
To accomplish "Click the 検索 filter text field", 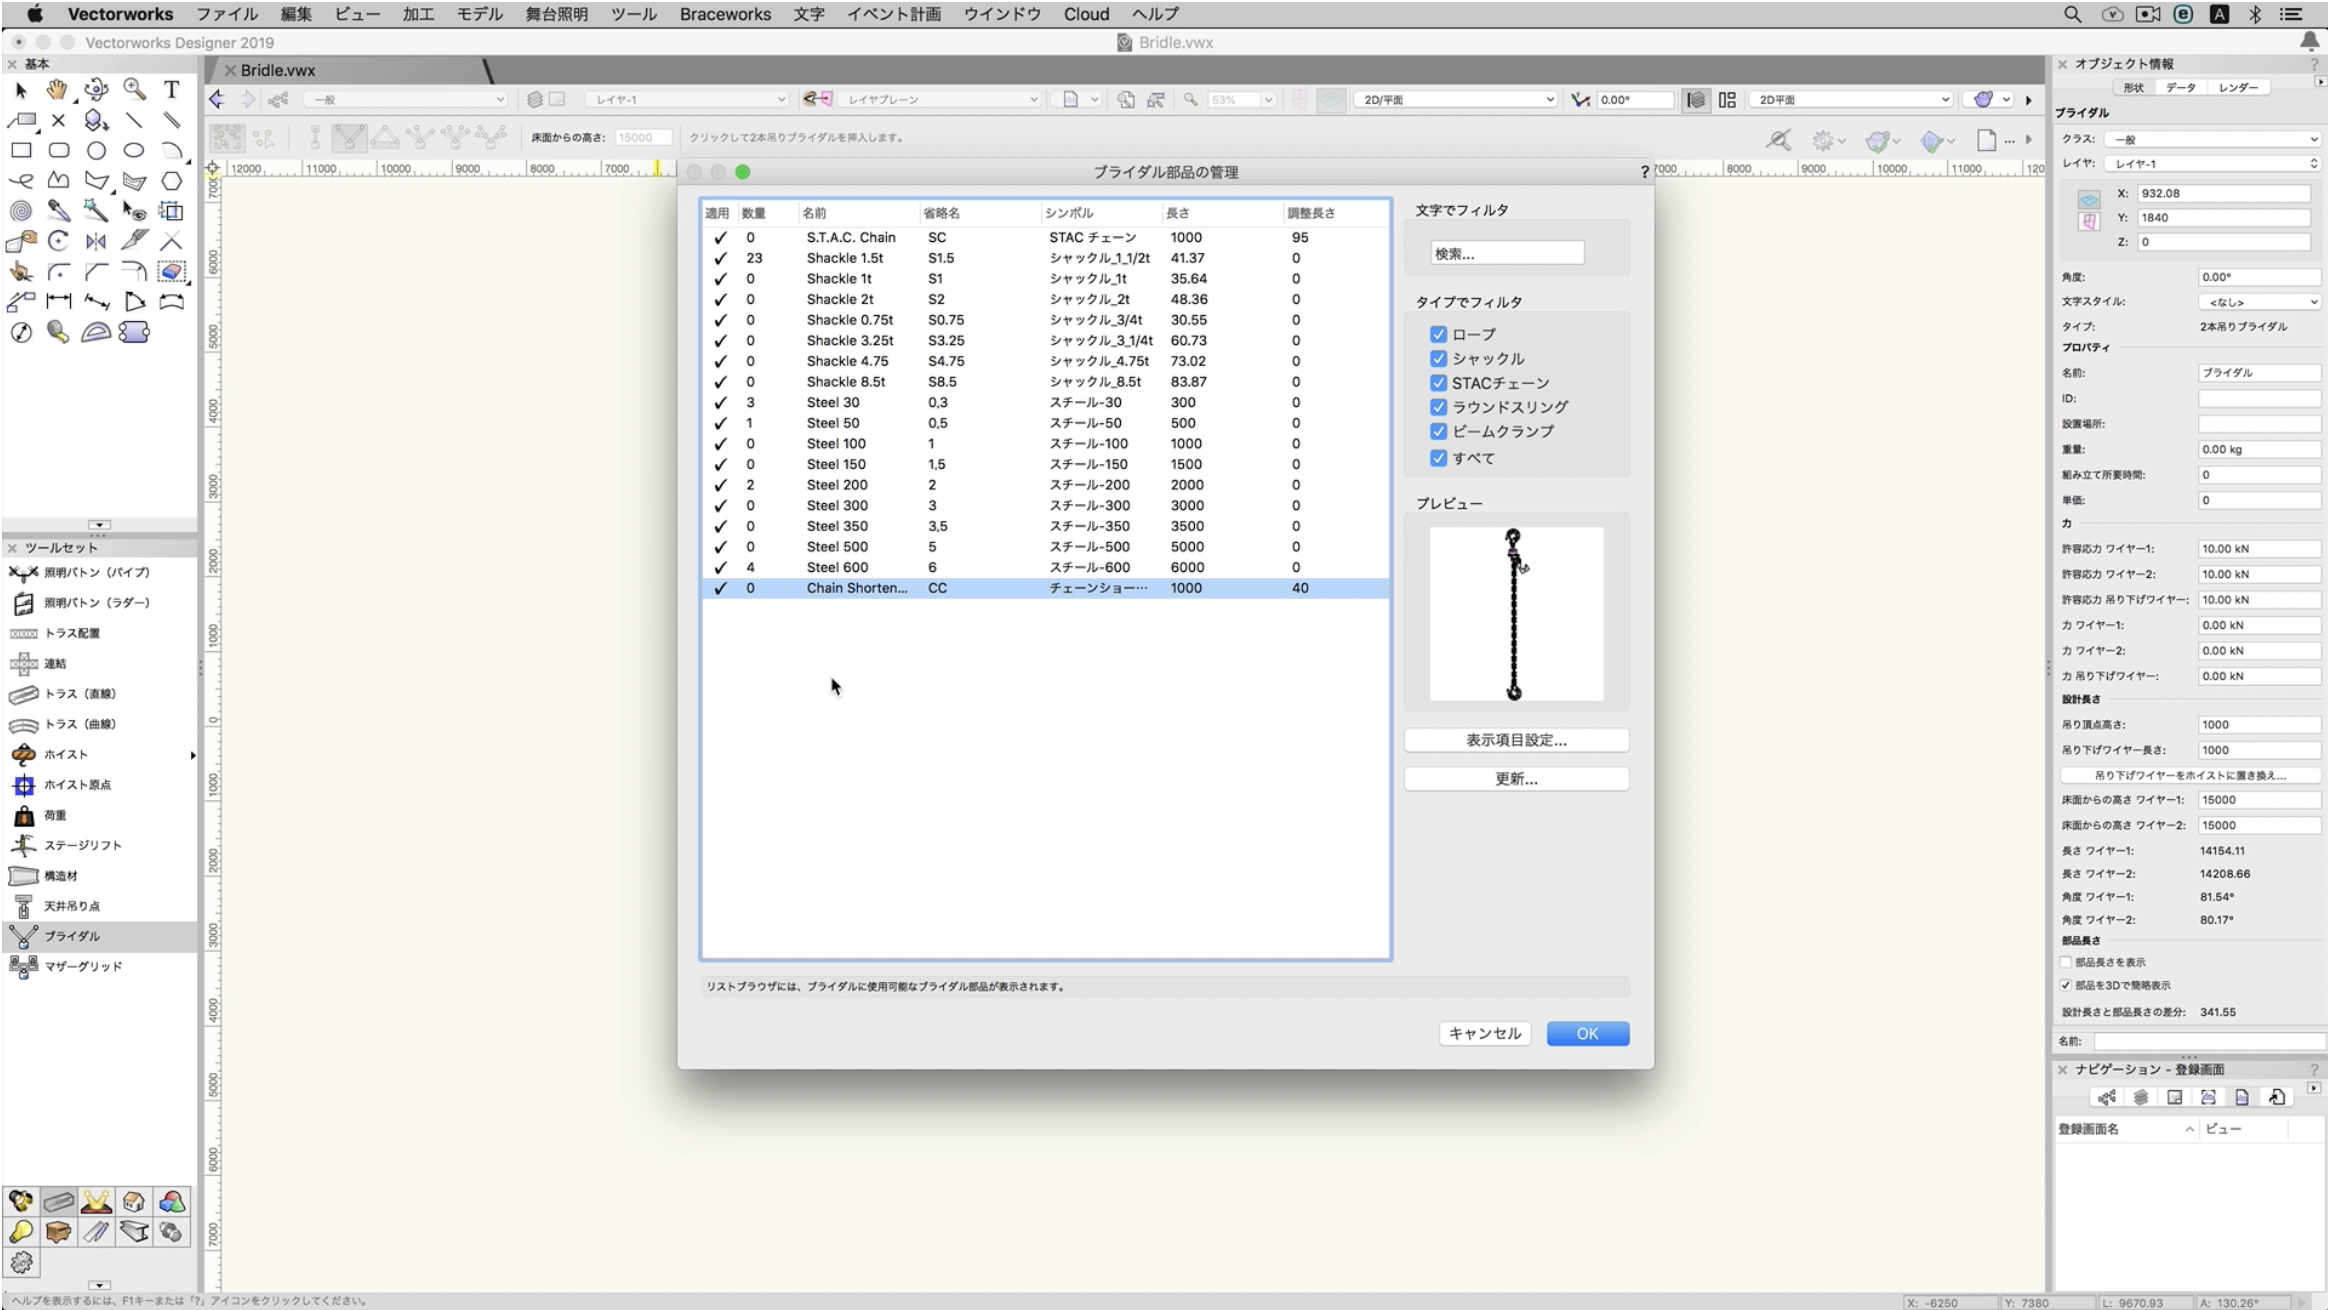I will tap(1507, 254).
